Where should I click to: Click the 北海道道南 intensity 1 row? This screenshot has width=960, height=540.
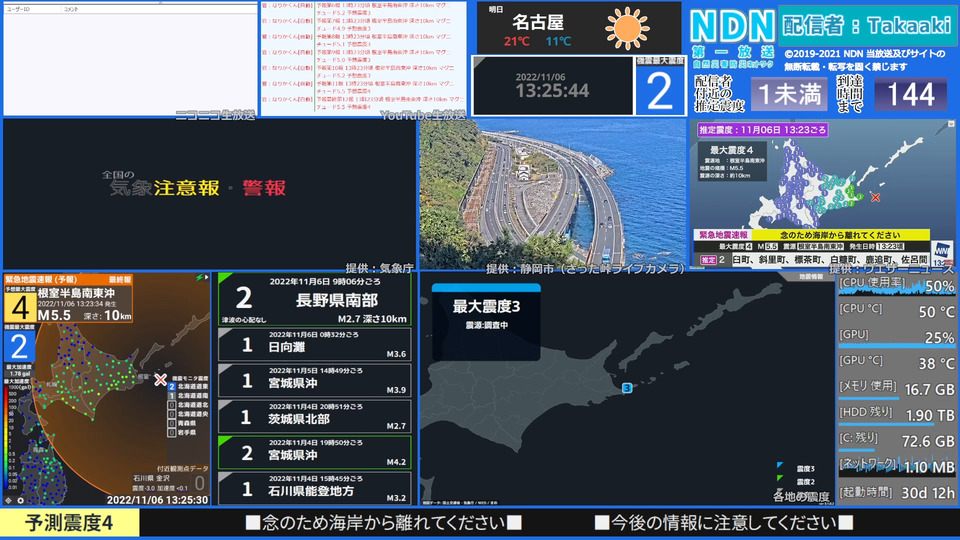(x=188, y=396)
